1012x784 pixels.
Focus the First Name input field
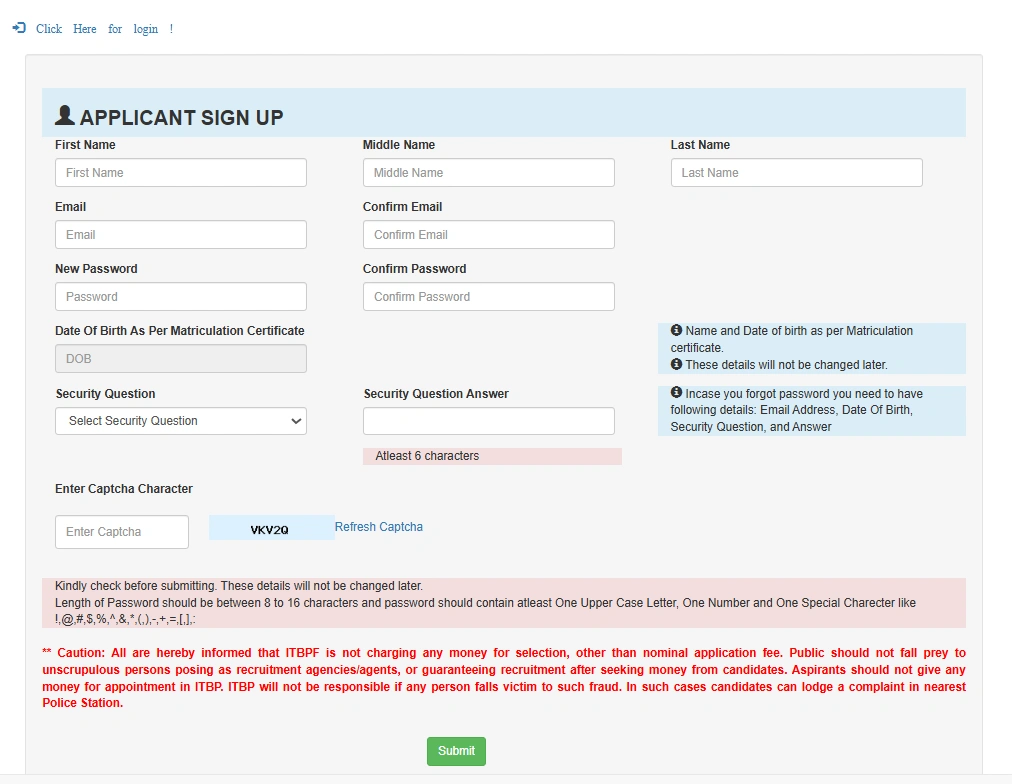point(181,173)
